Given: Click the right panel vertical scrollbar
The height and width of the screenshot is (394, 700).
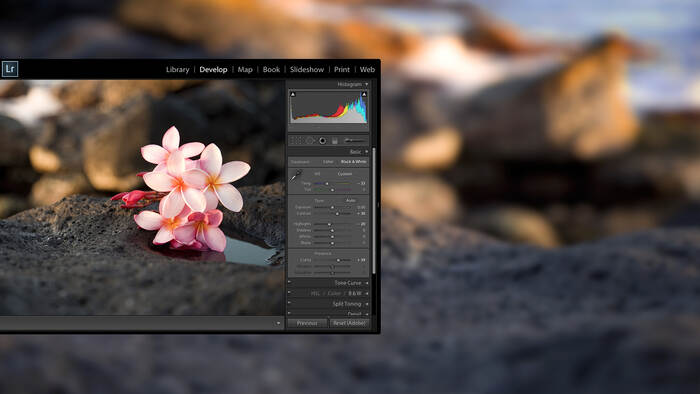Looking at the screenshot, I should (x=374, y=211).
